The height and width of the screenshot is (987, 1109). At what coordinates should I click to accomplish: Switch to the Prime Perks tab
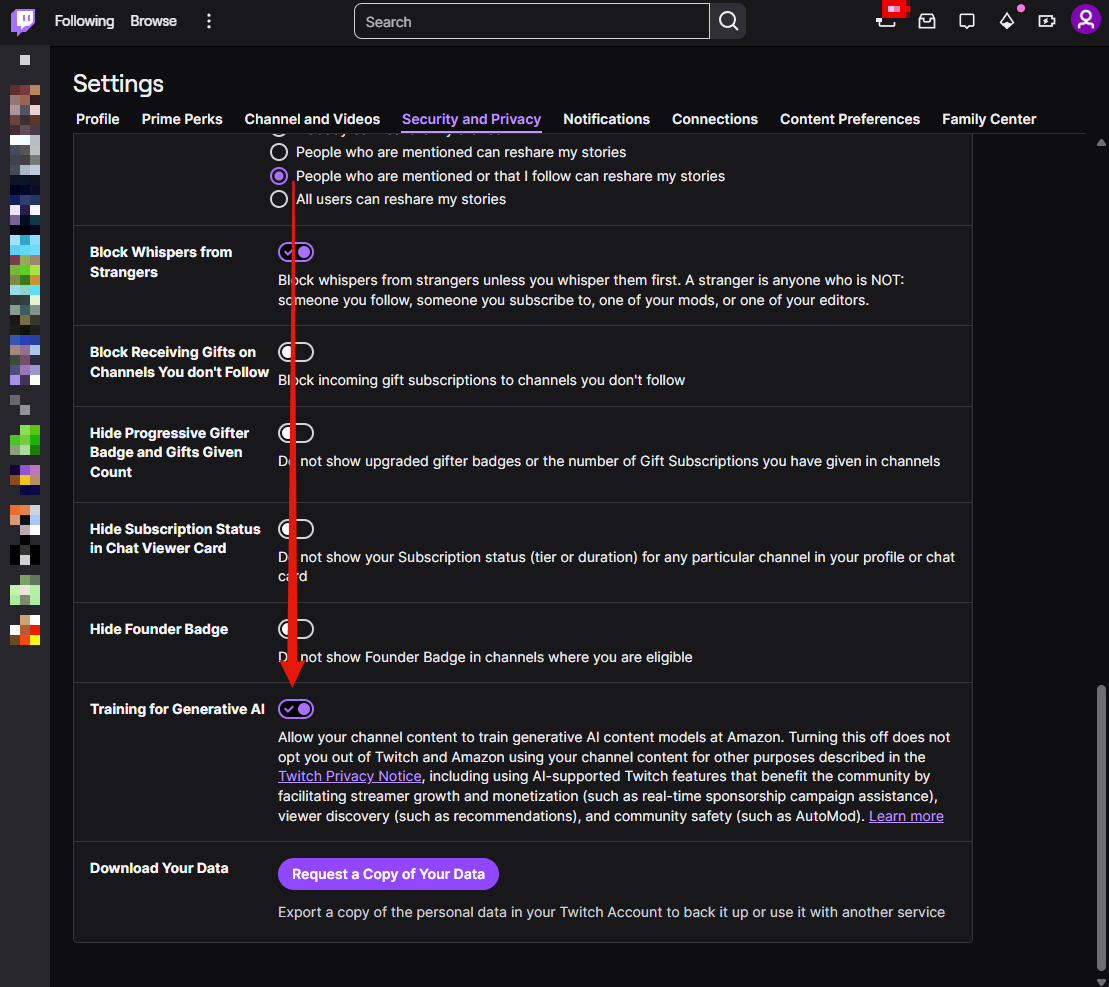coord(182,119)
